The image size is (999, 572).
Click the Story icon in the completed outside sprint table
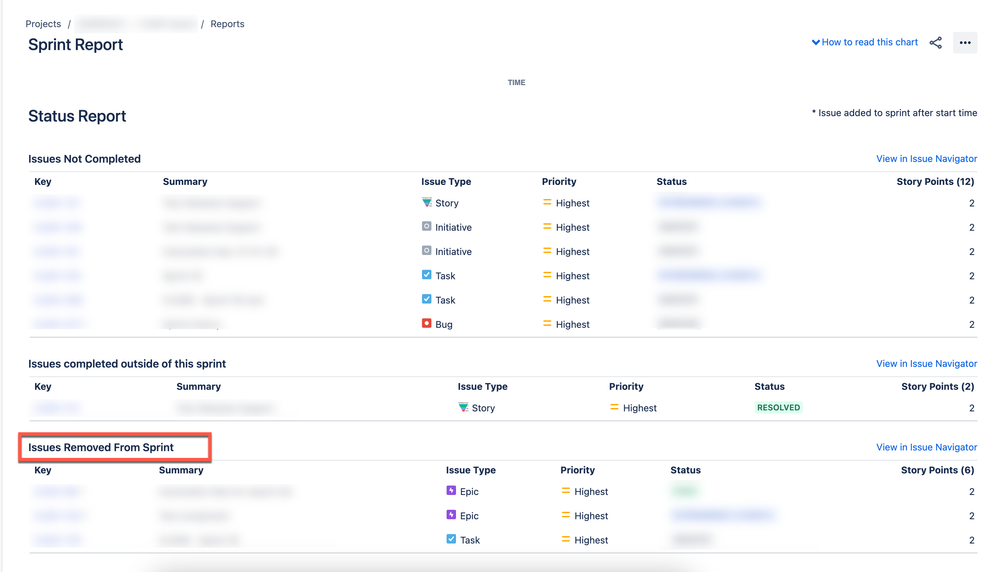(x=463, y=407)
